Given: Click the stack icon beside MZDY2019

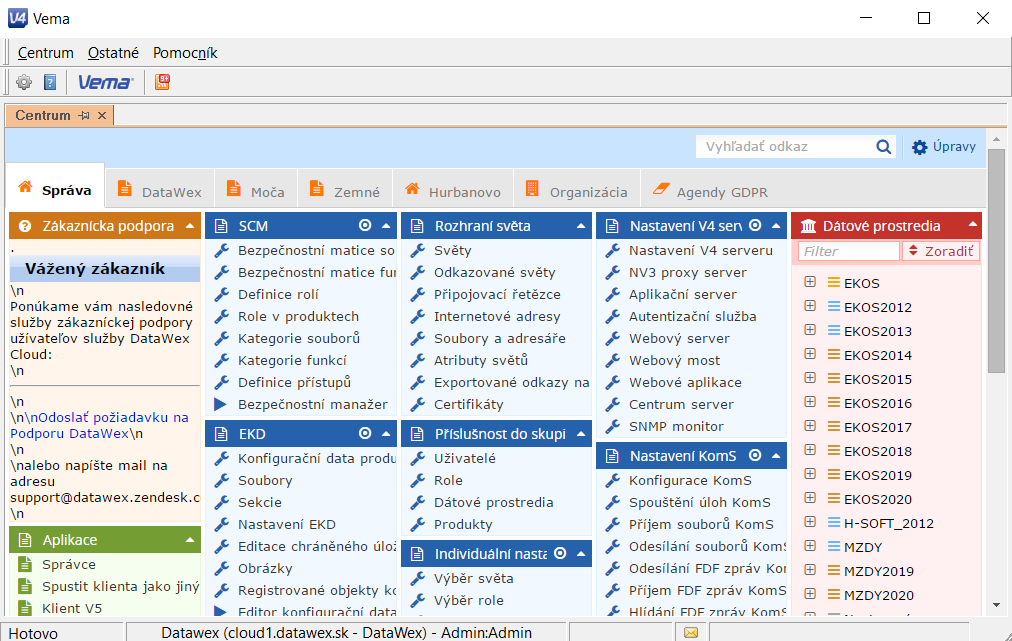Looking at the screenshot, I should [834, 571].
